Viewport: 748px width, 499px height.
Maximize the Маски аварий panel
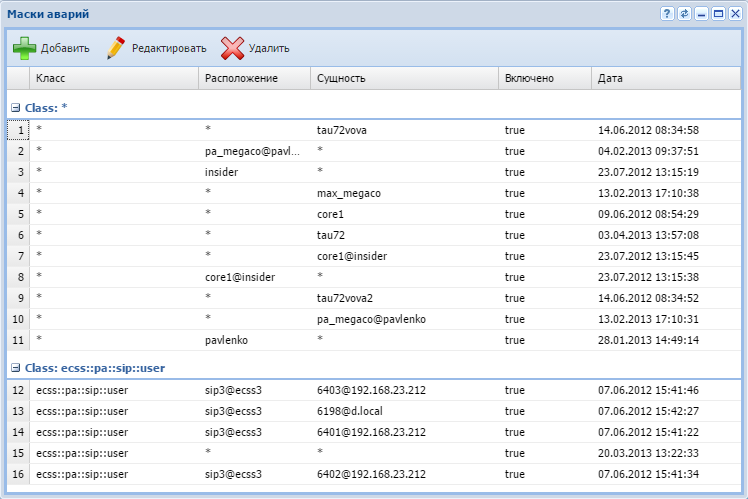[718, 14]
